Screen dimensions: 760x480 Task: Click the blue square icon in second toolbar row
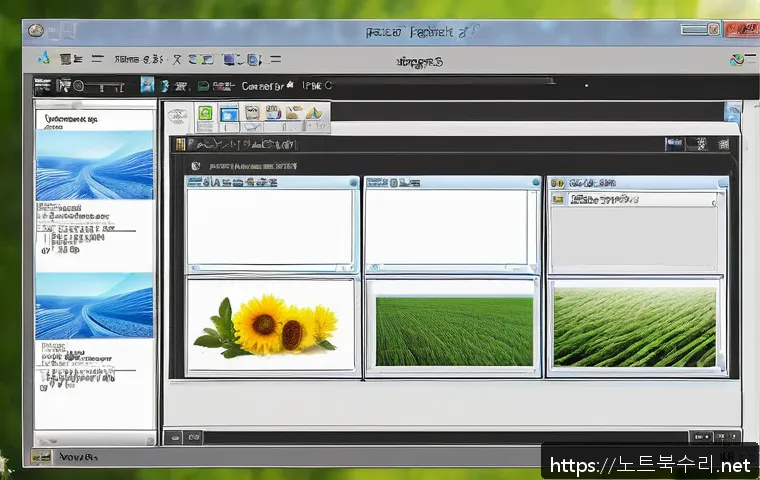[147, 86]
